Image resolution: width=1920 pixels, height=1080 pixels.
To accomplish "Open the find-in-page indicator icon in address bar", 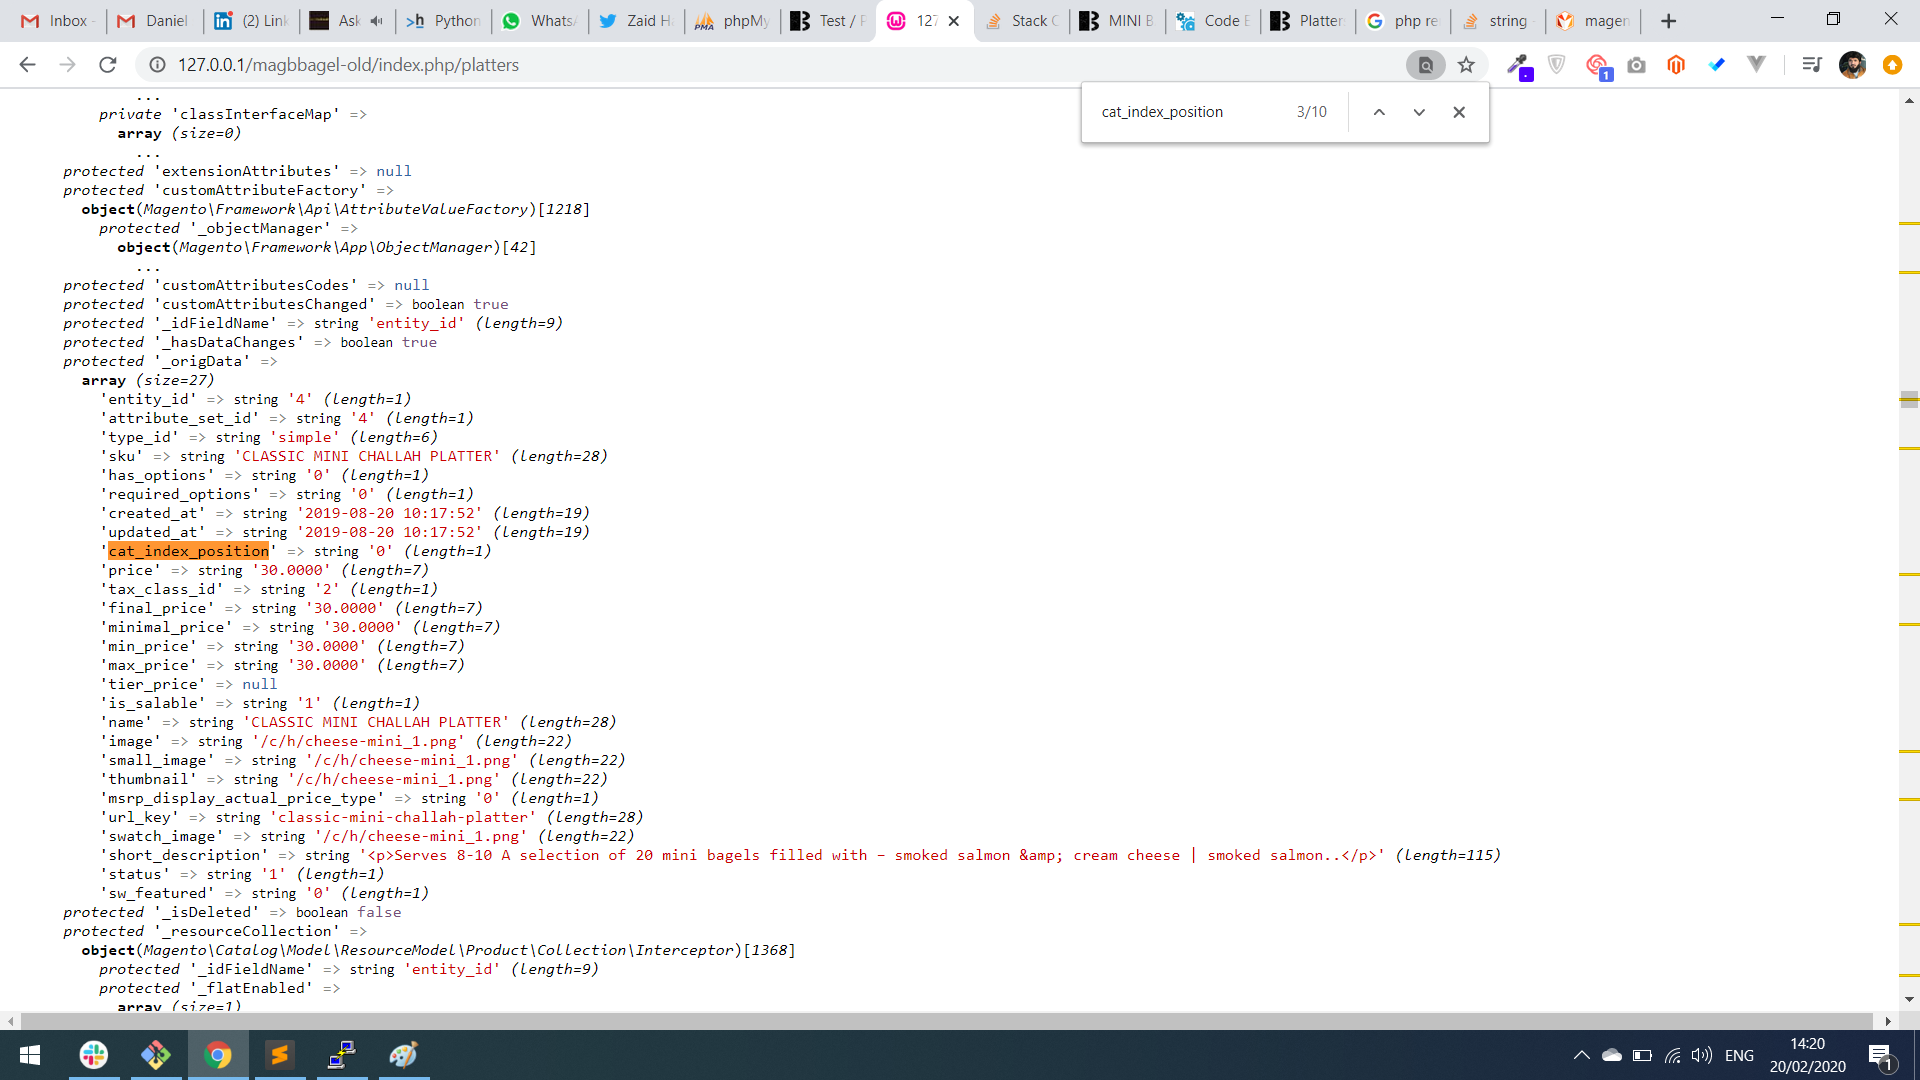I will coord(1426,65).
